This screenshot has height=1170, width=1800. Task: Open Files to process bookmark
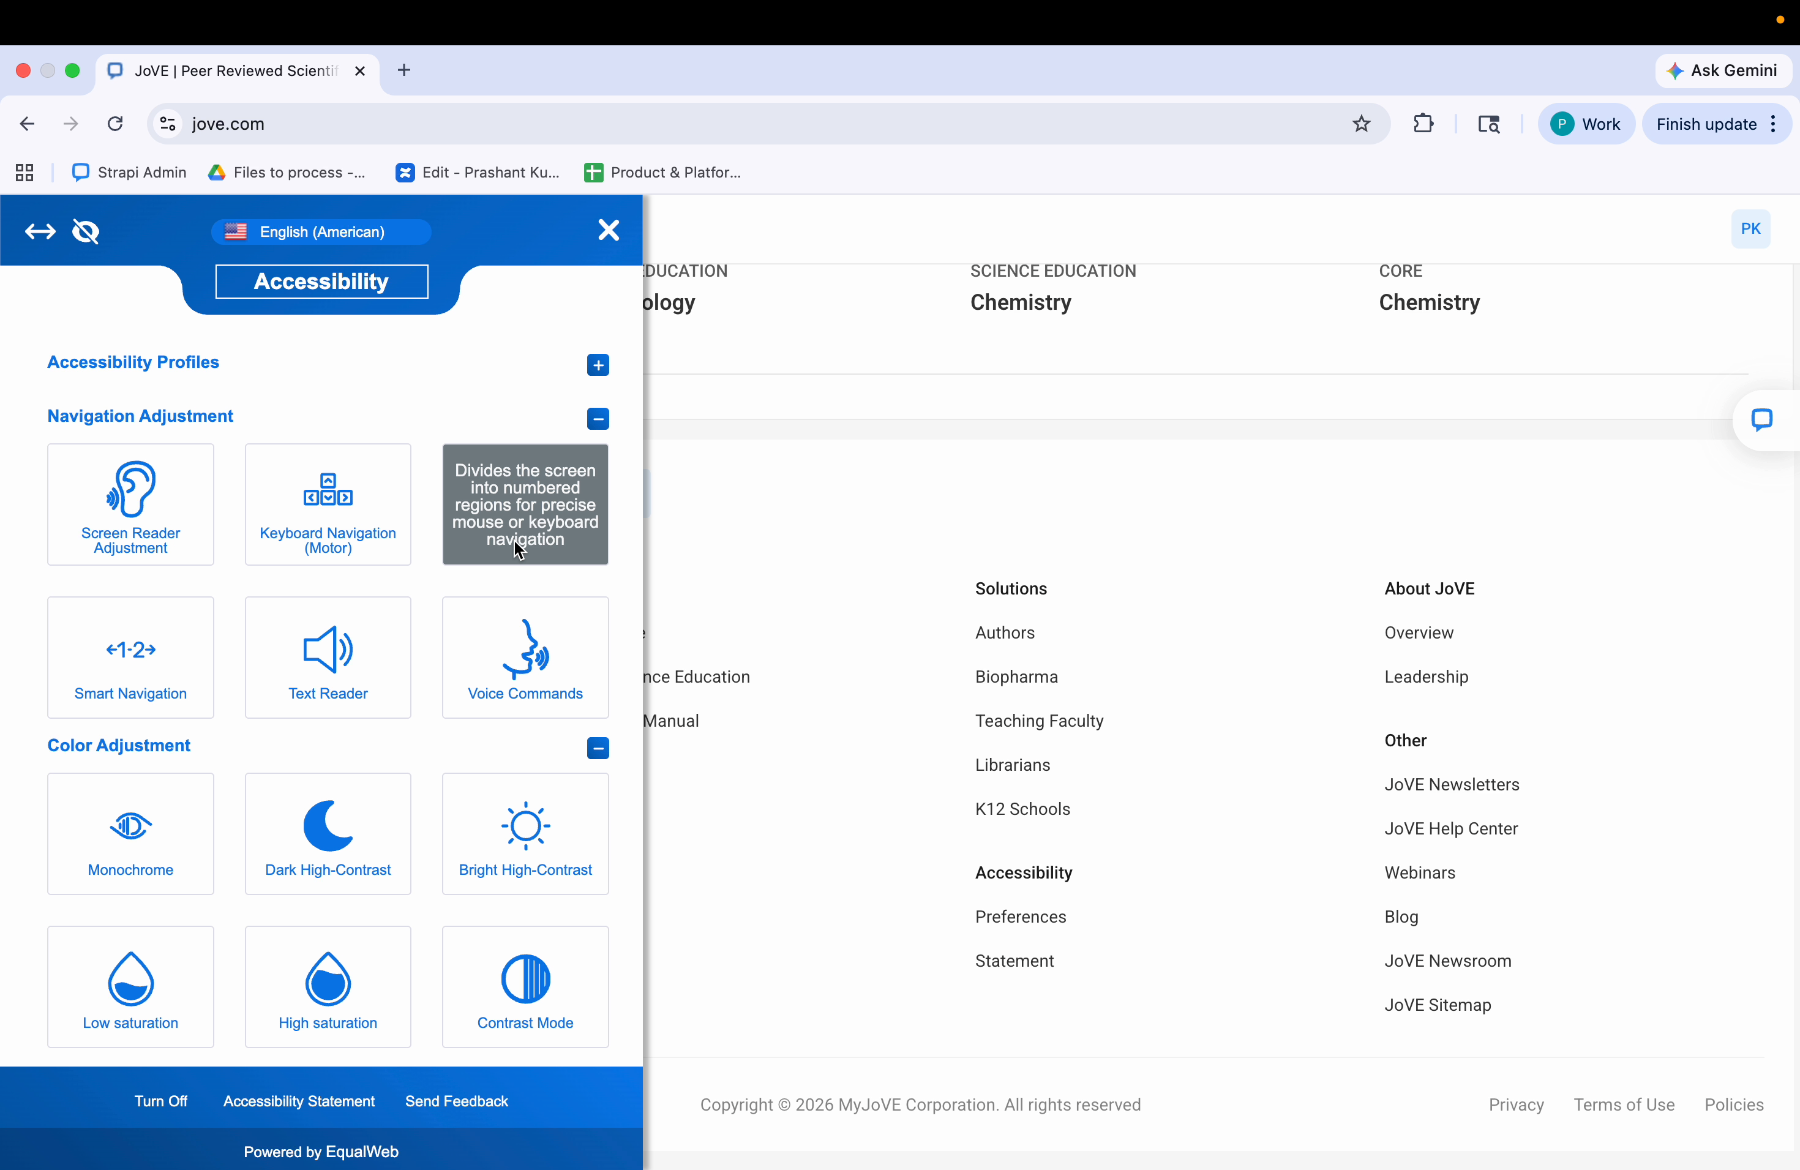pyautogui.click(x=287, y=173)
